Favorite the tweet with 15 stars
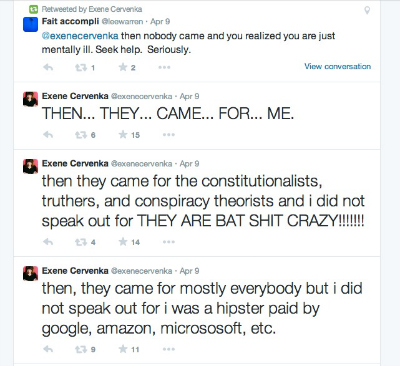Image resolution: width=400 pixels, height=366 pixels. pos(123,134)
